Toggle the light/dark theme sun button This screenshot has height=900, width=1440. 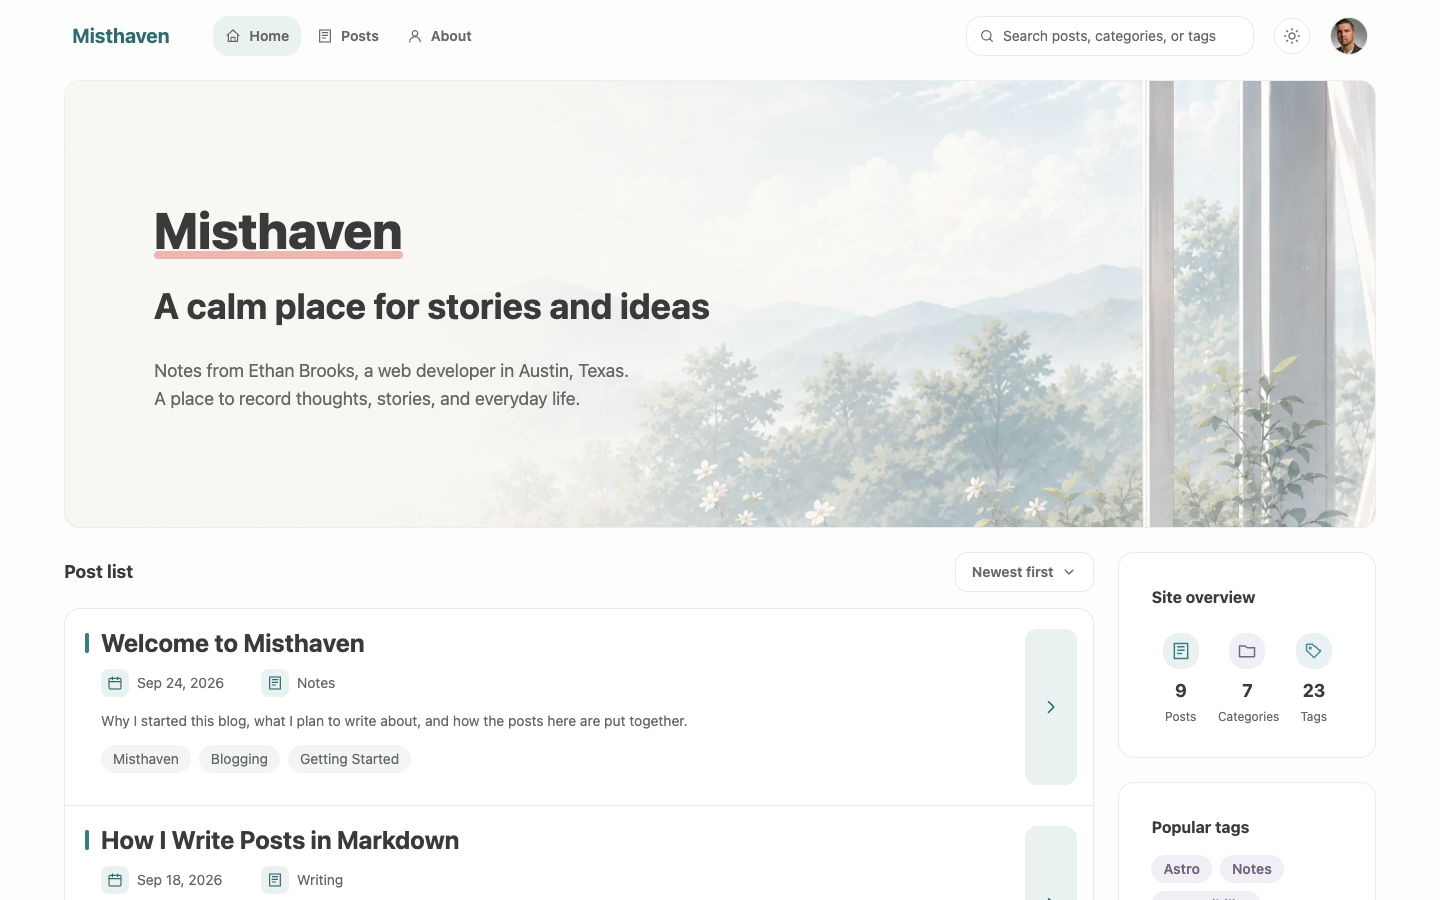pos(1292,36)
